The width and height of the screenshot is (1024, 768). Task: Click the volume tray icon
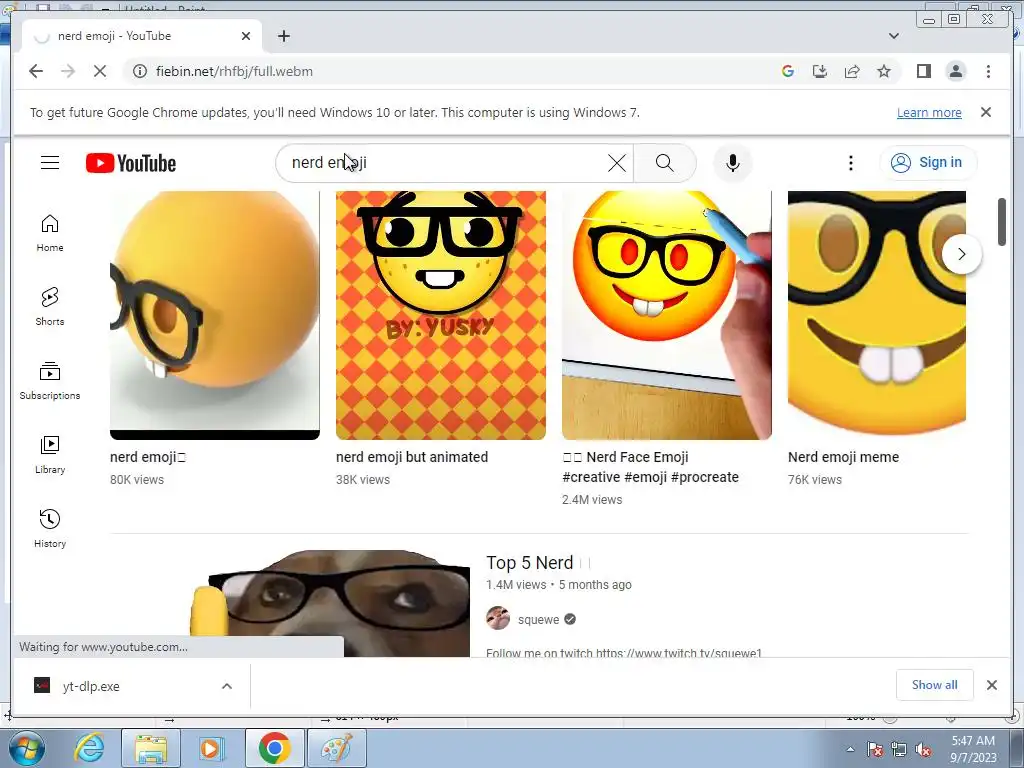tap(923, 750)
